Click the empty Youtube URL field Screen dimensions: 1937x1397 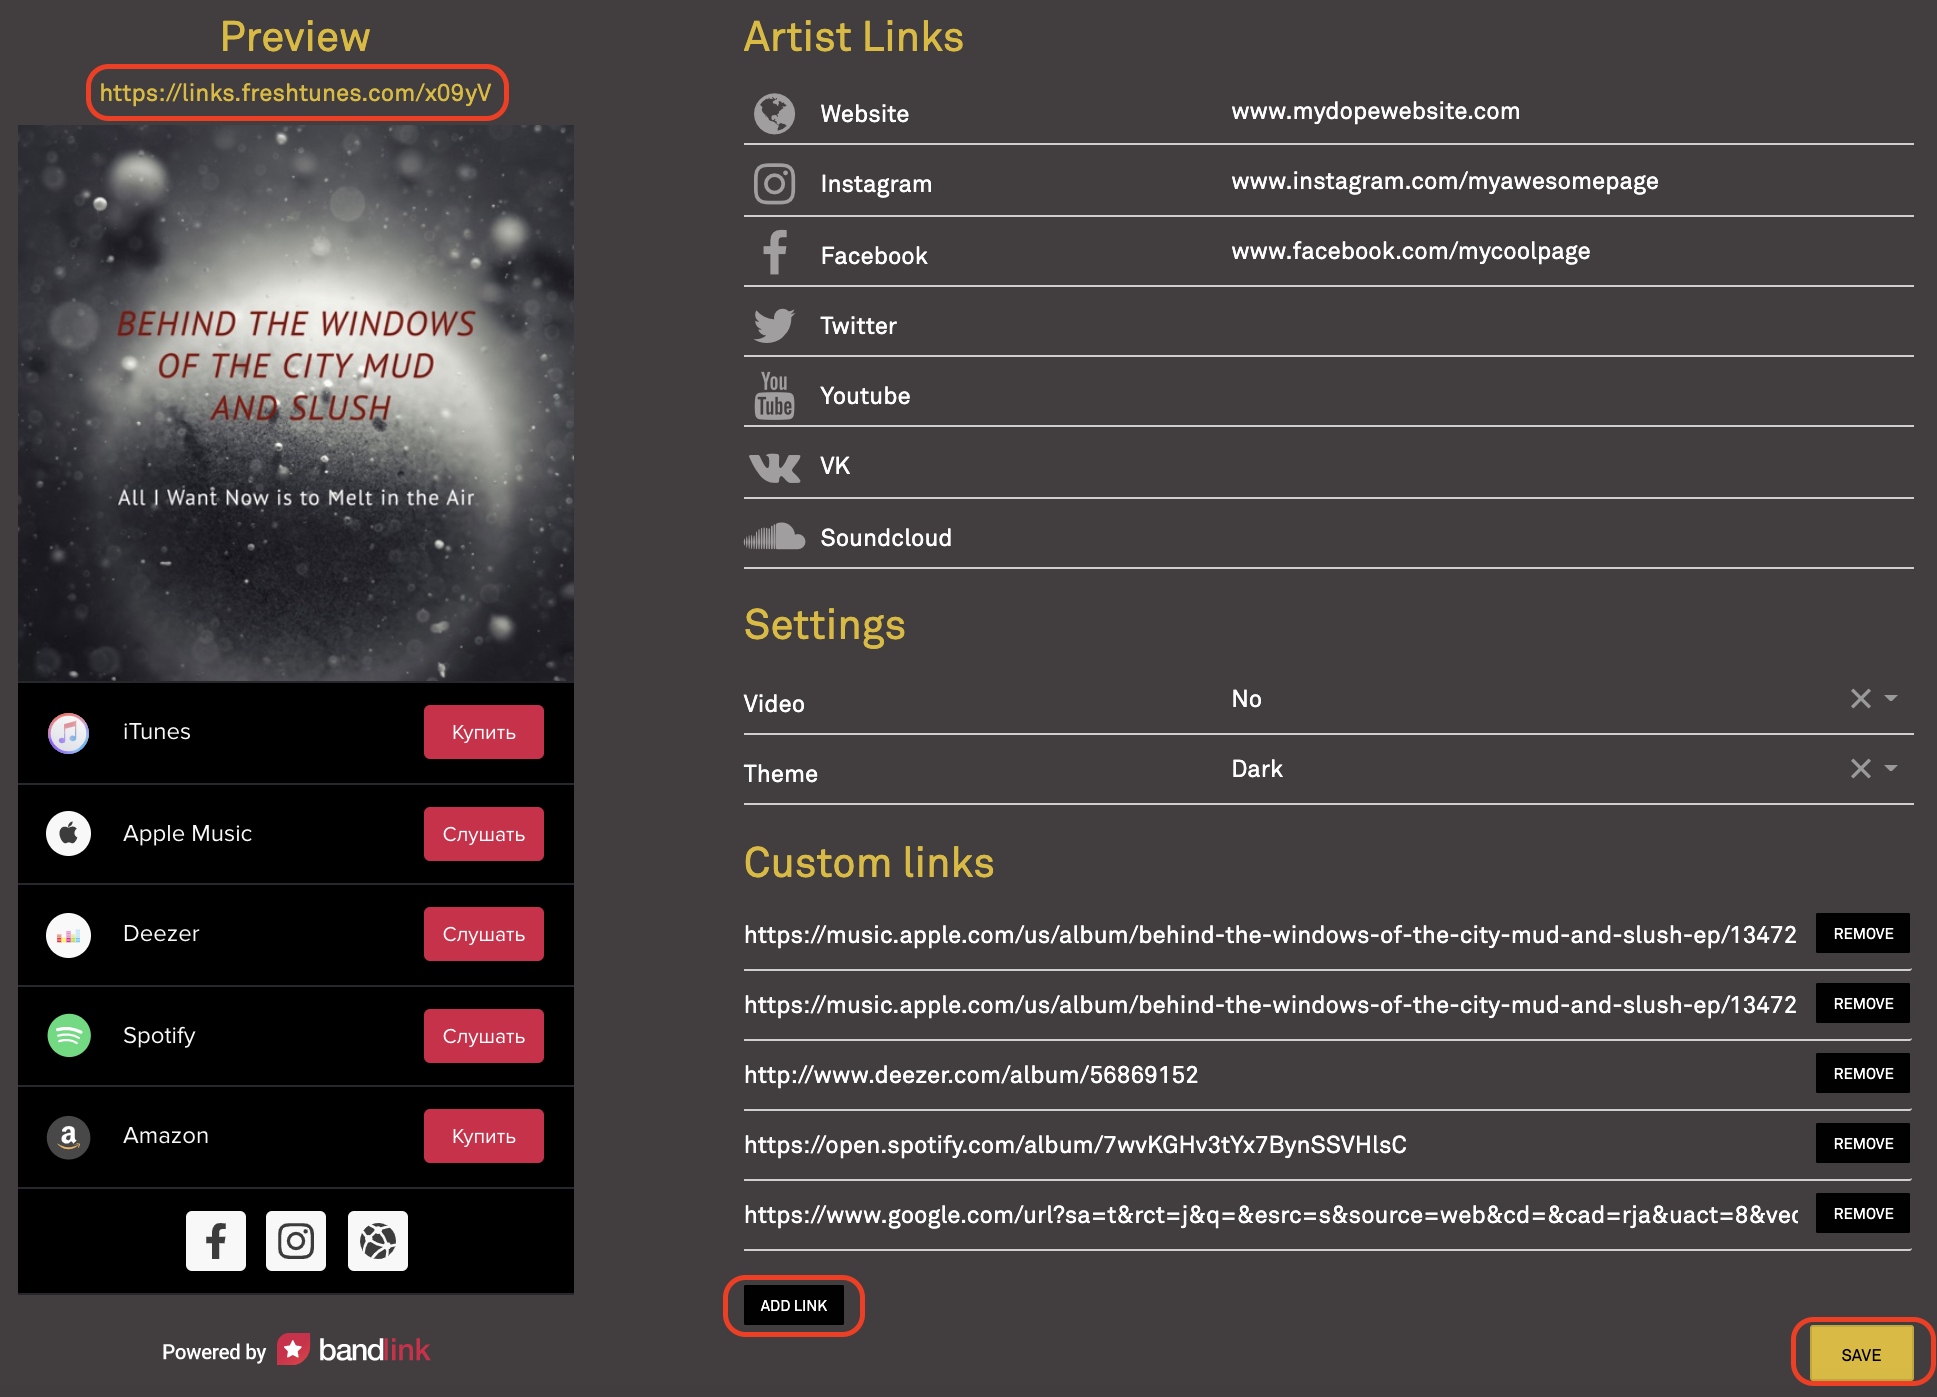pyautogui.click(x=1572, y=395)
